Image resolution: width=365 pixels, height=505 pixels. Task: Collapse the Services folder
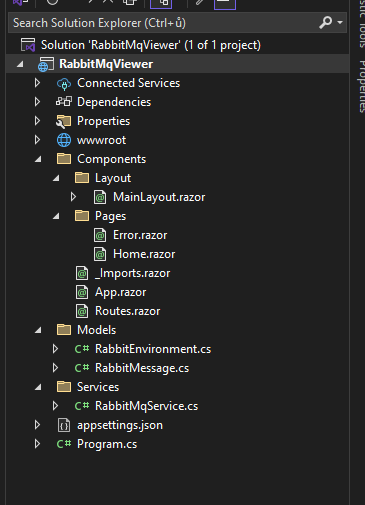(x=38, y=387)
